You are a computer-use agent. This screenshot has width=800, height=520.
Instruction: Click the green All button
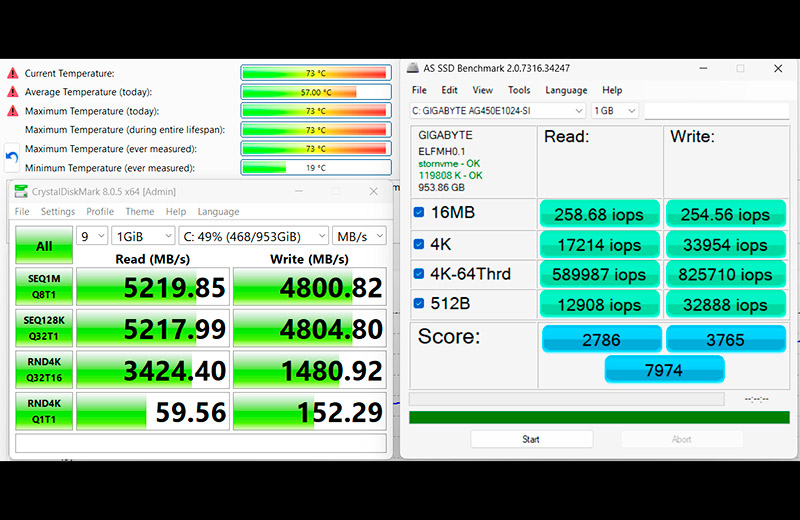(44, 245)
